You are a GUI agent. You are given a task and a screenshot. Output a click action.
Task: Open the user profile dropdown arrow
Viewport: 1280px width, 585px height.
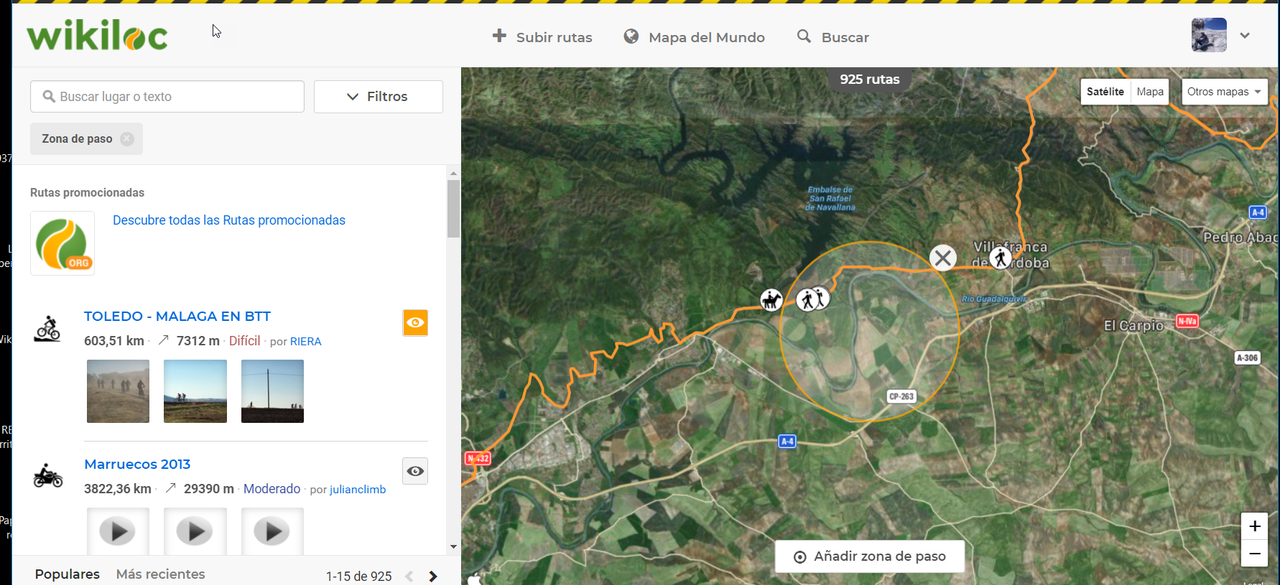[x=1245, y=35]
